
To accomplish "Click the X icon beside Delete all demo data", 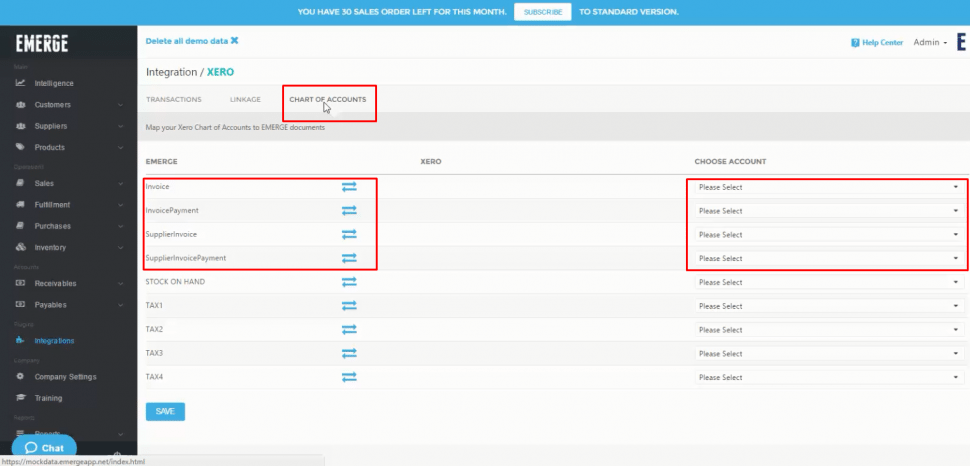I will point(234,41).
